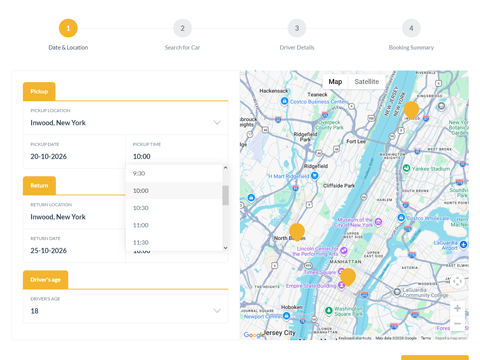The height and width of the screenshot is (360, 480).
Task: Go to step 1 circle
Action: 68,28
